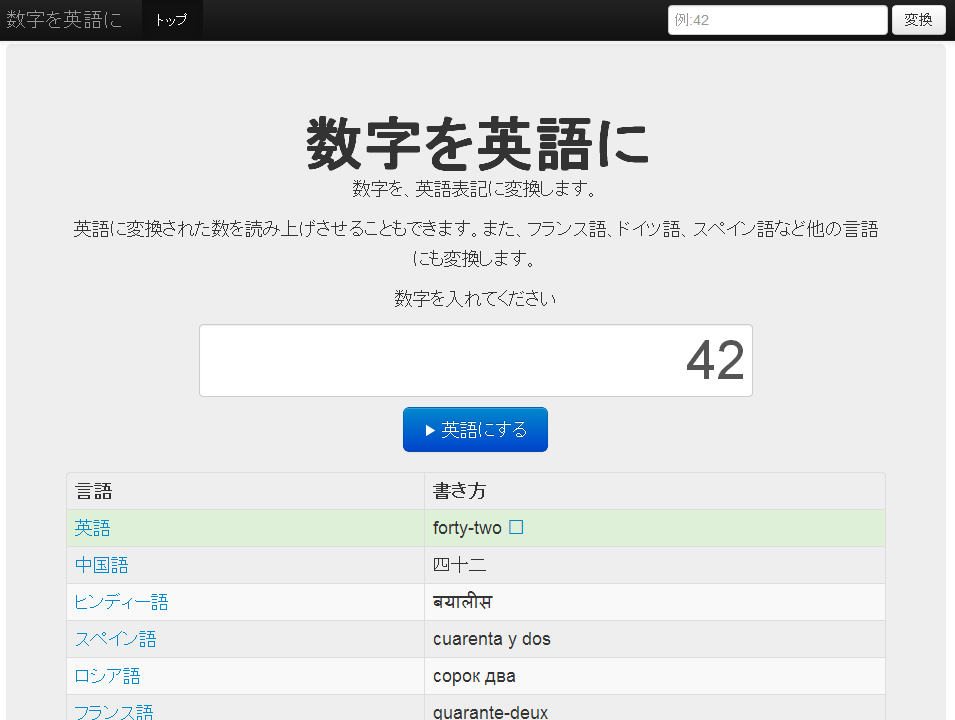The image size is (955, 720).
Task: Click the बयालीस Hindi result cell
Action: [655, 602]
